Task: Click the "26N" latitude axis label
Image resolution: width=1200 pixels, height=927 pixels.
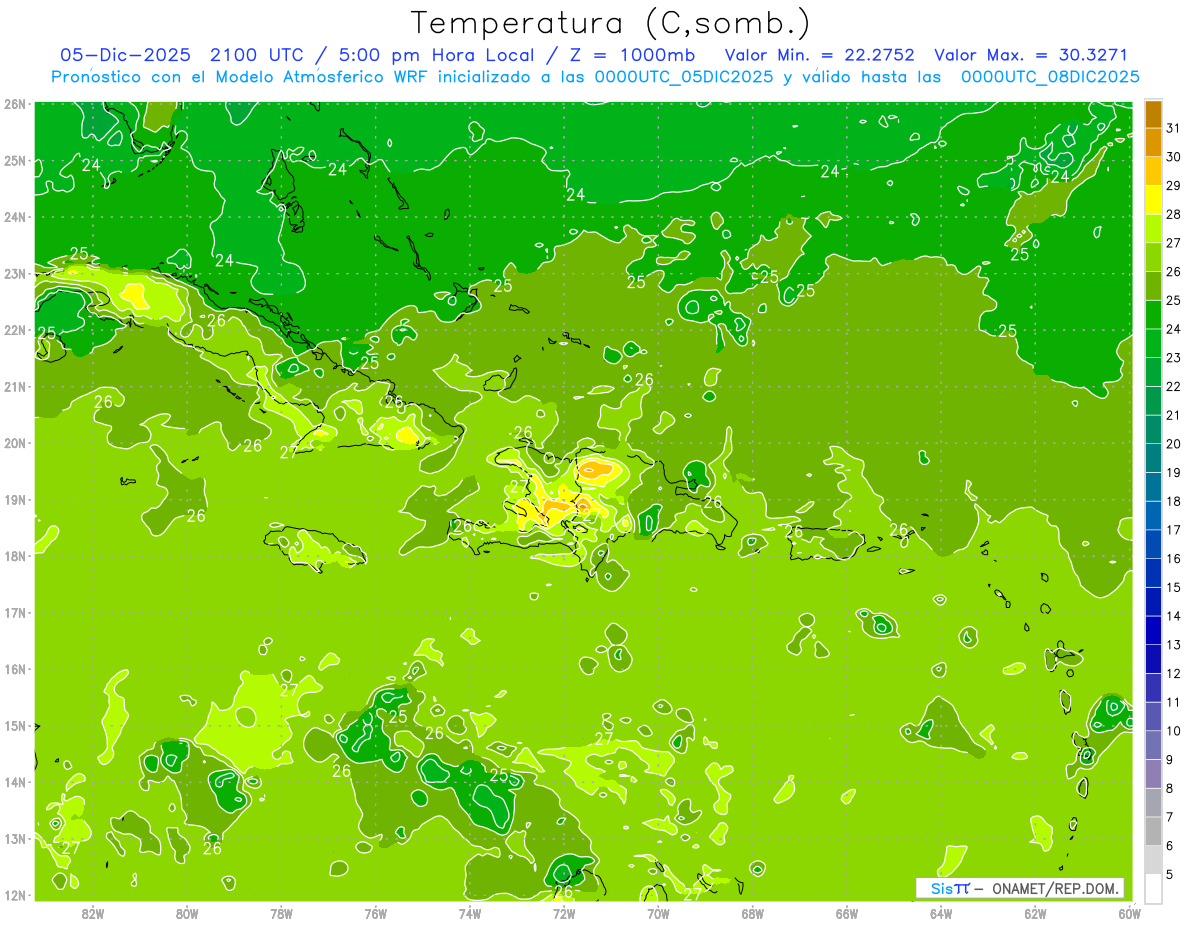Action: pyautogui.click(x=15, y=104)
